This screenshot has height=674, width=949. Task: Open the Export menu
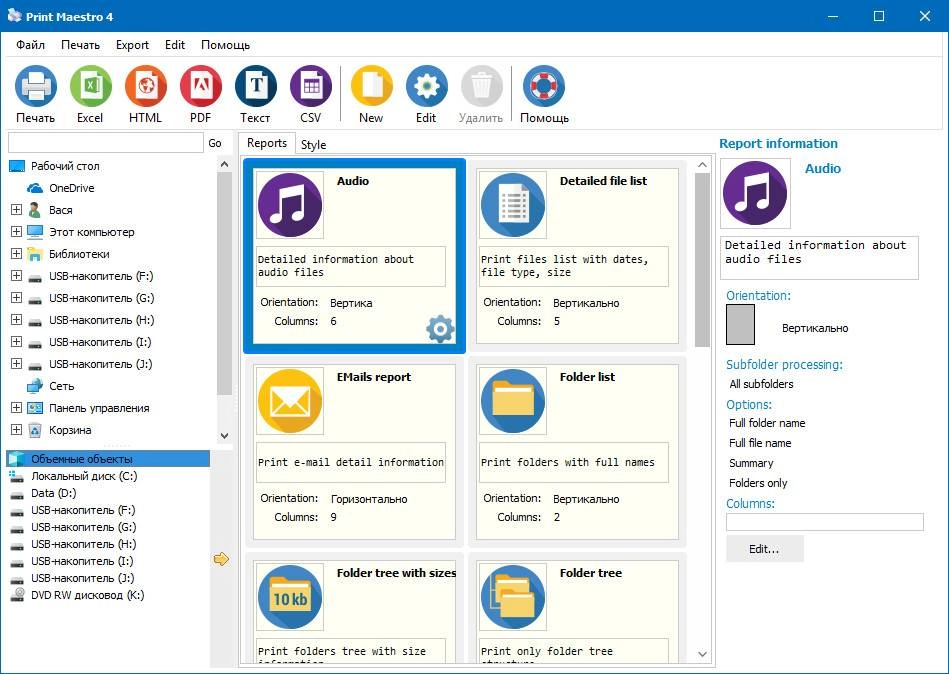(x=133, y=45)
